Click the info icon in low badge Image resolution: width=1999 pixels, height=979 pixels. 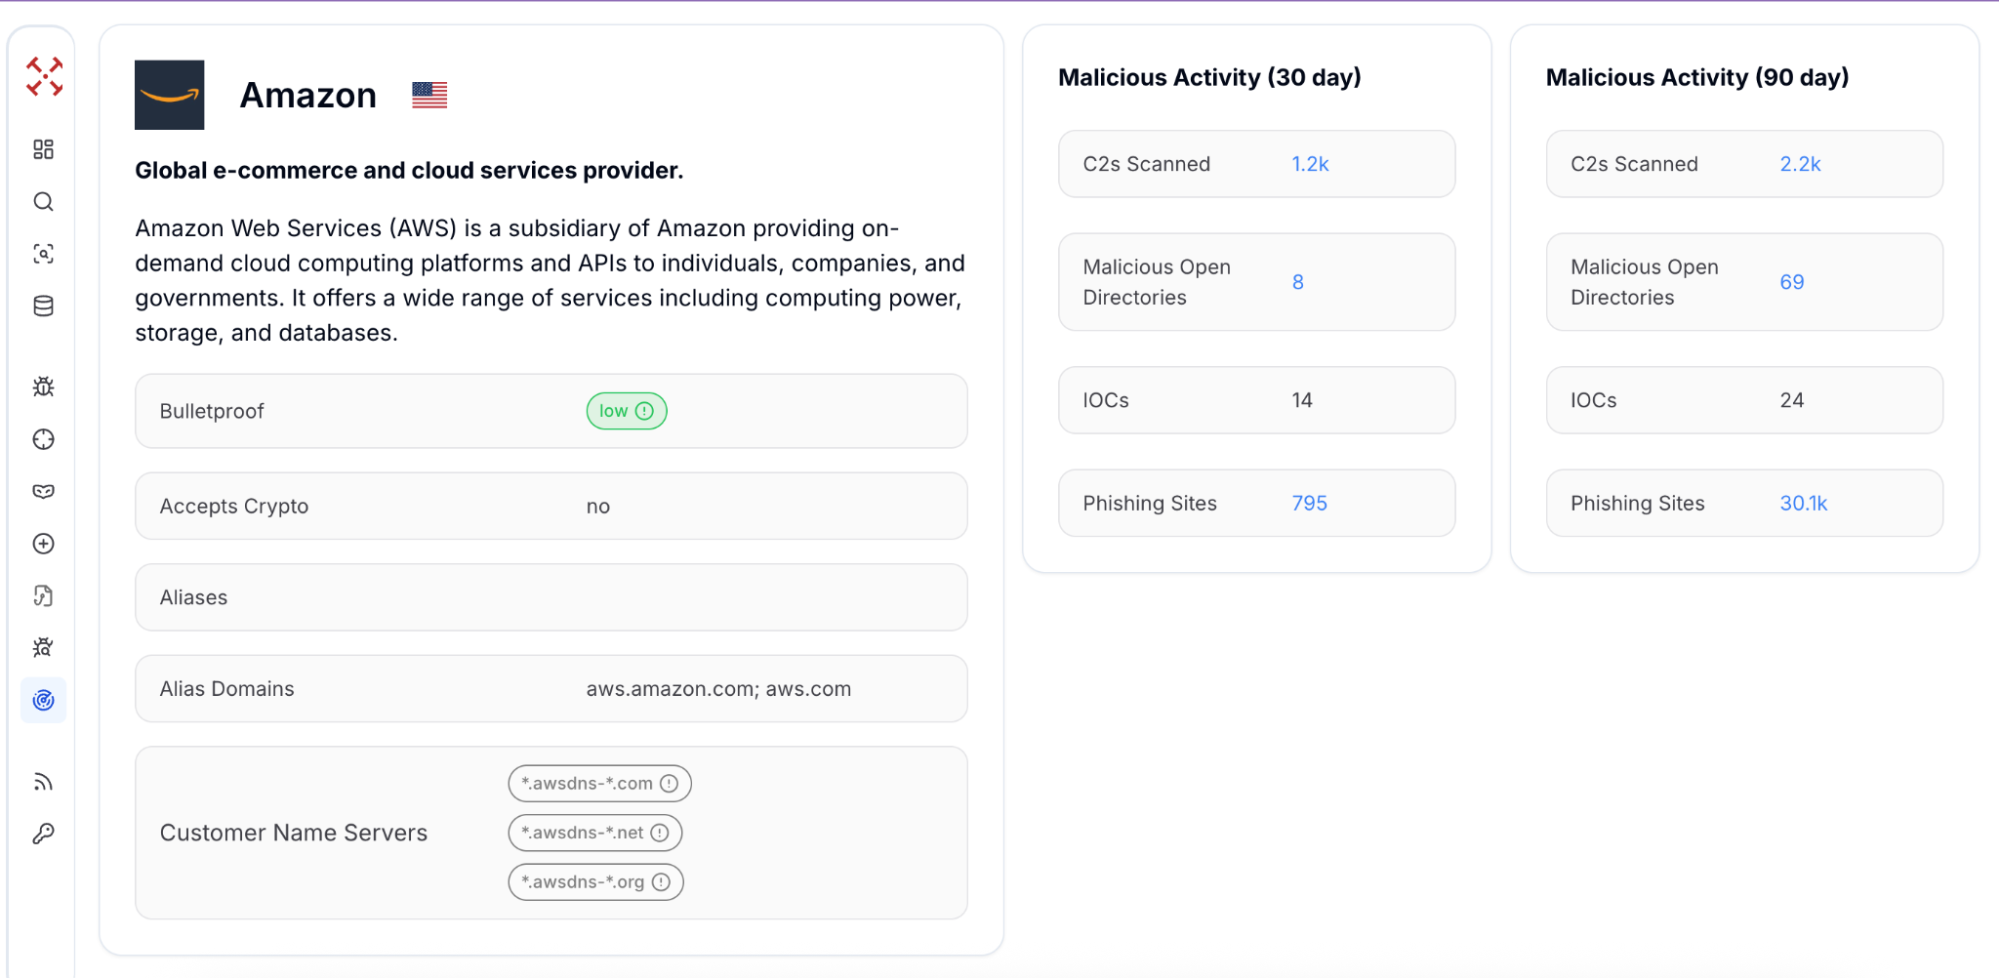point(645,411)
